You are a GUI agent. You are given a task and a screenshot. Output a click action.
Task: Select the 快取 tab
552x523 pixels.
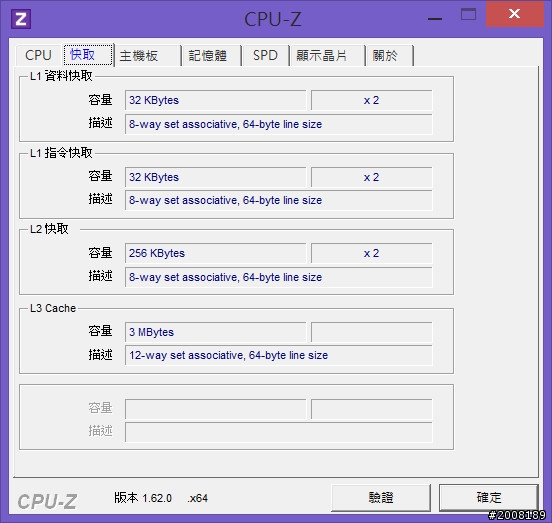click(89, 55)
